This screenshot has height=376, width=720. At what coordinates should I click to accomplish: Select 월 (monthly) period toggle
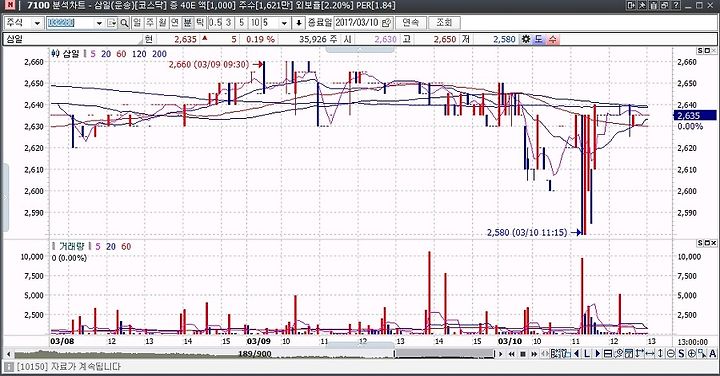pos(162,22)
